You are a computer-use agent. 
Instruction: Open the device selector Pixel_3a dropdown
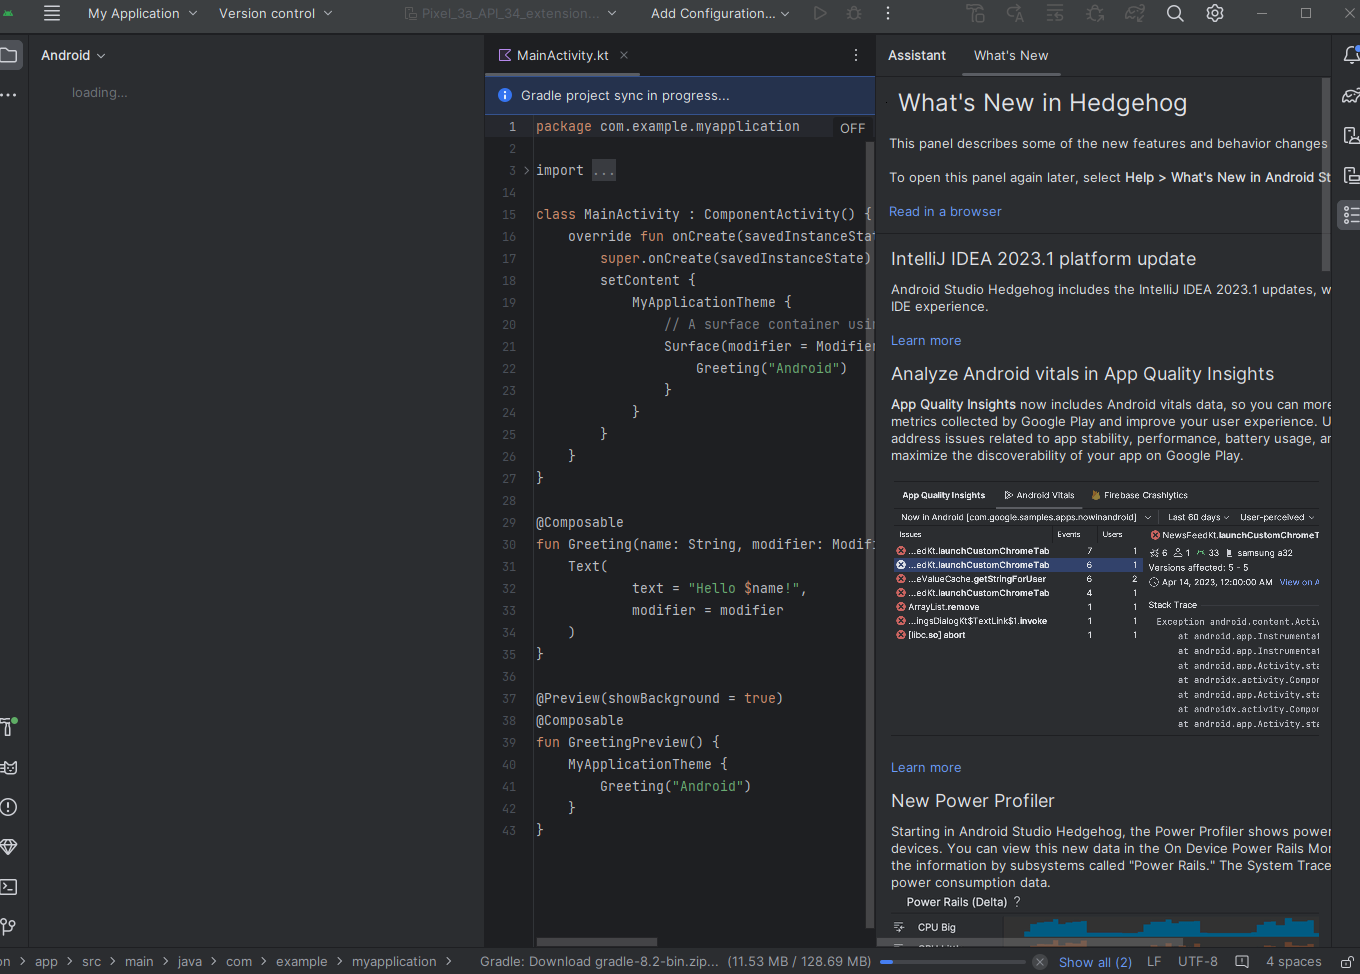pyautogui.click(x=510, y=13)
